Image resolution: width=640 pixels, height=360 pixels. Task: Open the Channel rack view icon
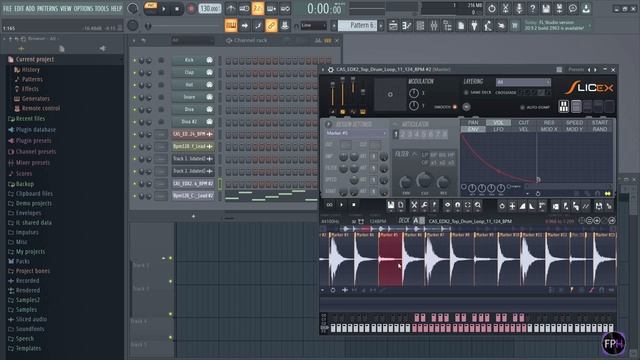coord(420,26)
